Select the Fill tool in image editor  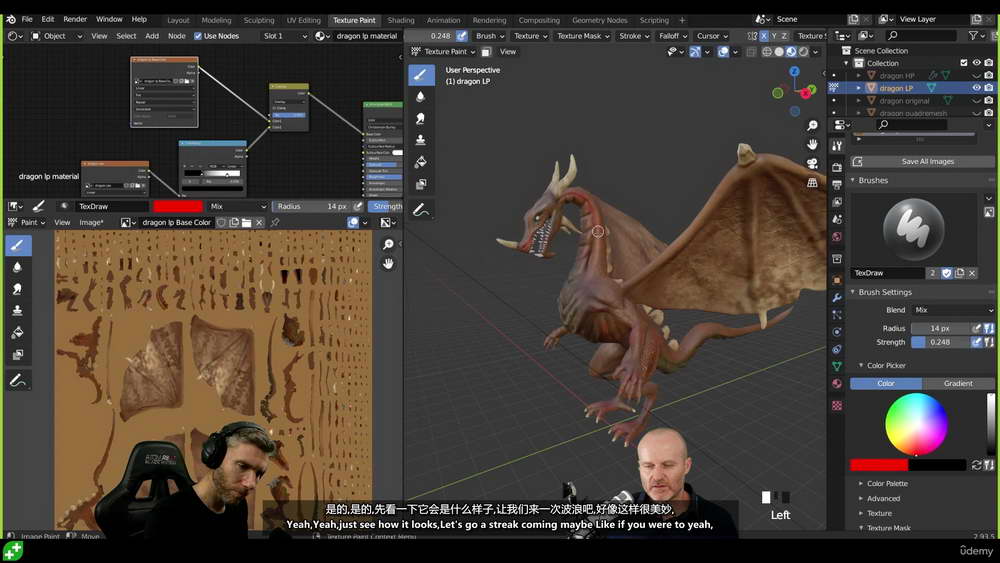(18, 332)
